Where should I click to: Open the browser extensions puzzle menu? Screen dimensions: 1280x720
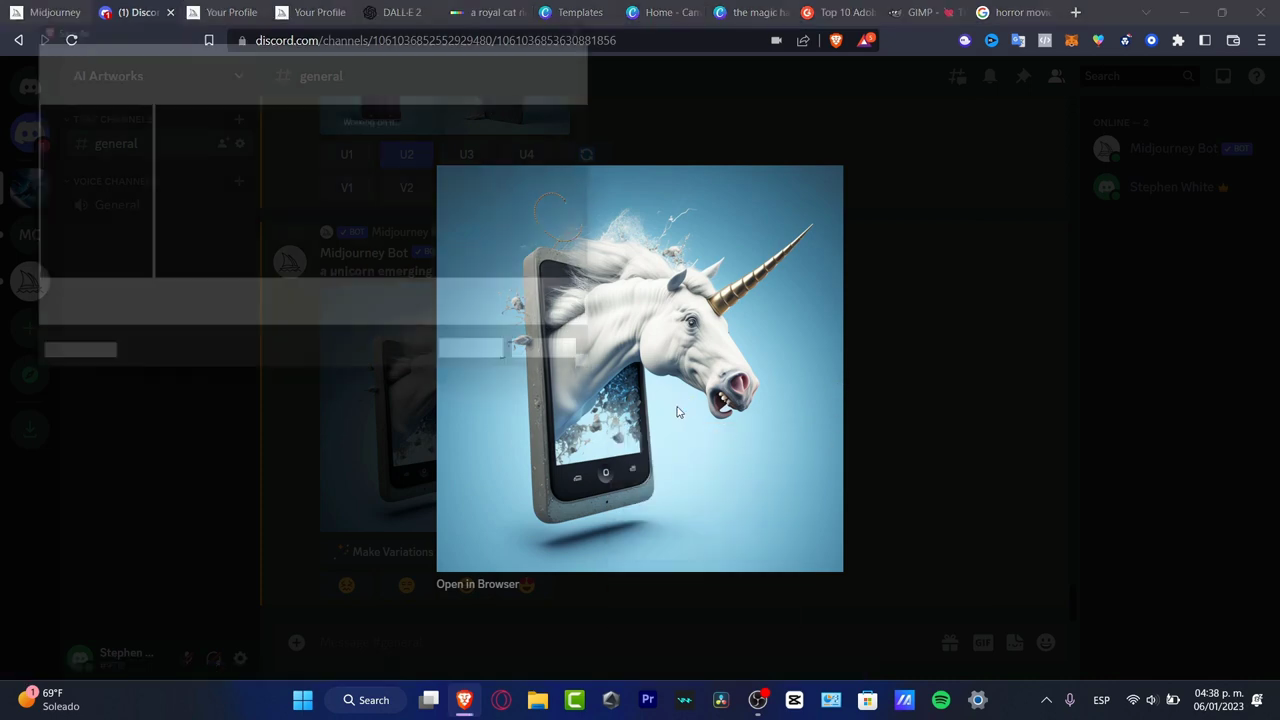pos(1178,40)
